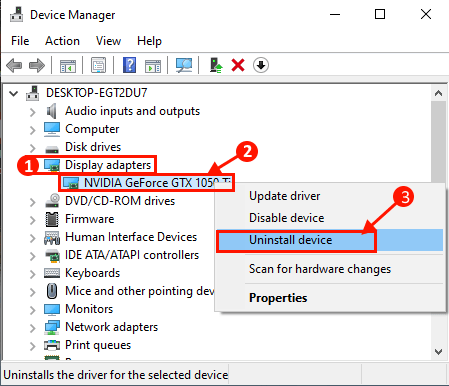The image size is (449, 386).
Task: Click the IDE ATA/ATAPI controllers icon
Action: point(52,256)
